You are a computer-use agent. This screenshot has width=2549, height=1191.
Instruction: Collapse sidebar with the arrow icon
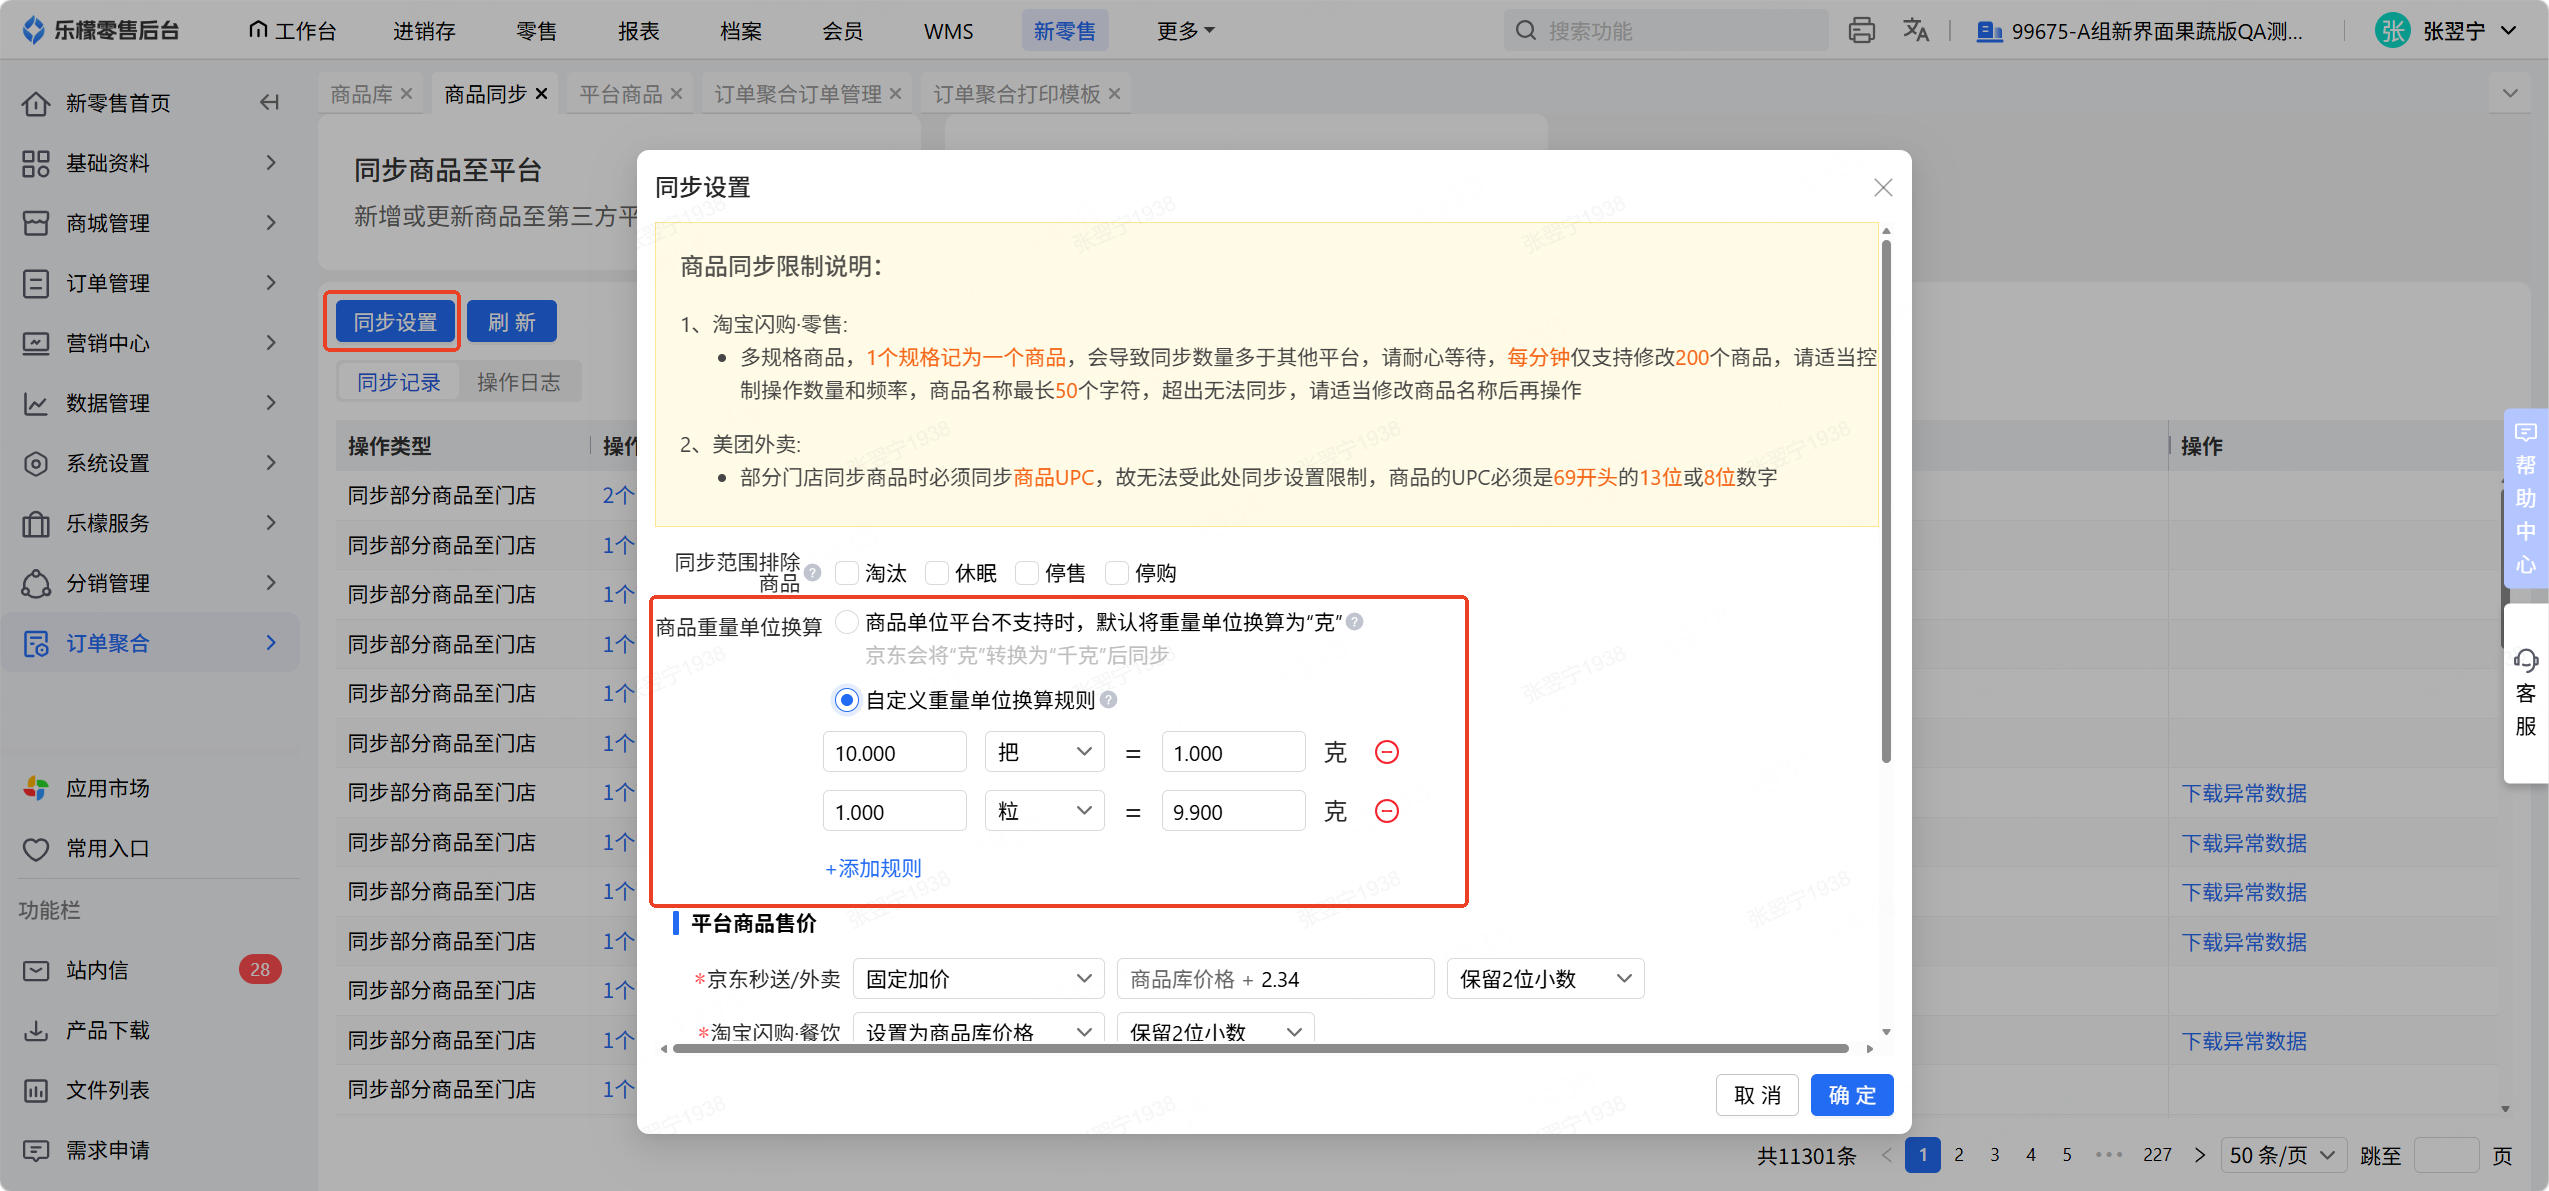(269, 102)
